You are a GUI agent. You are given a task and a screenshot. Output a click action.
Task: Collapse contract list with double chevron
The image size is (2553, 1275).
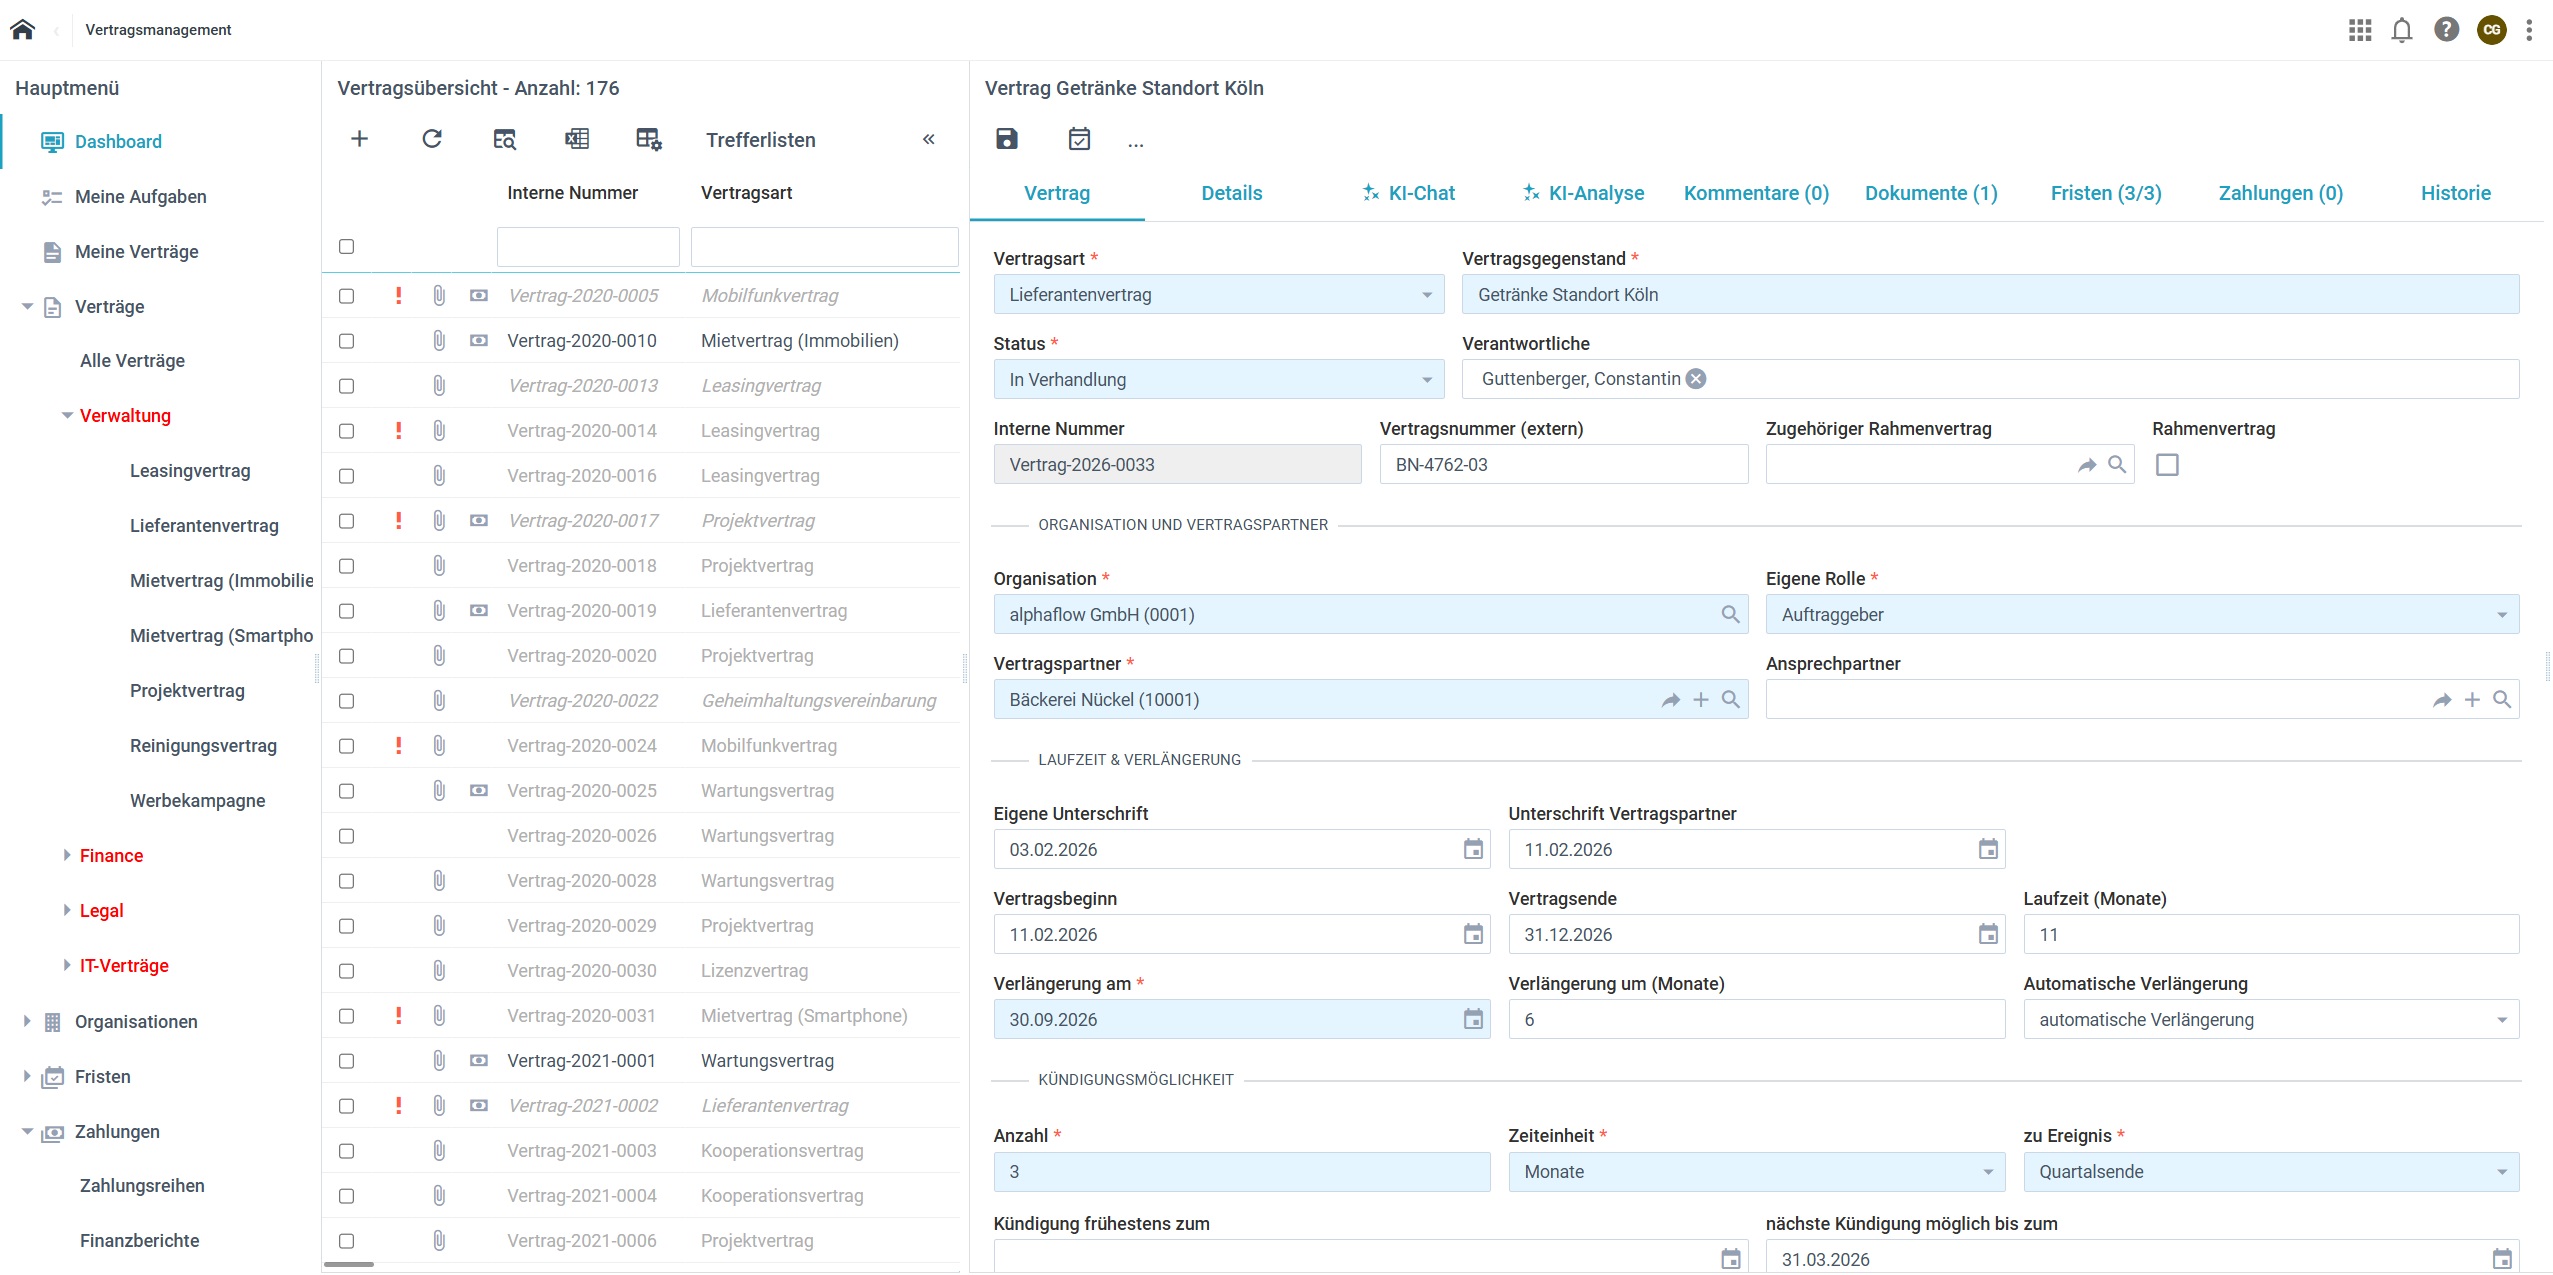928,139
